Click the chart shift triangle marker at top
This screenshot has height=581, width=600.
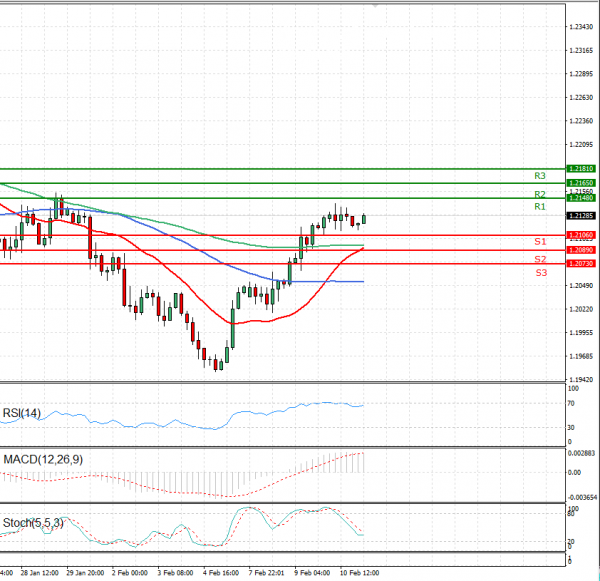point(375,5)
